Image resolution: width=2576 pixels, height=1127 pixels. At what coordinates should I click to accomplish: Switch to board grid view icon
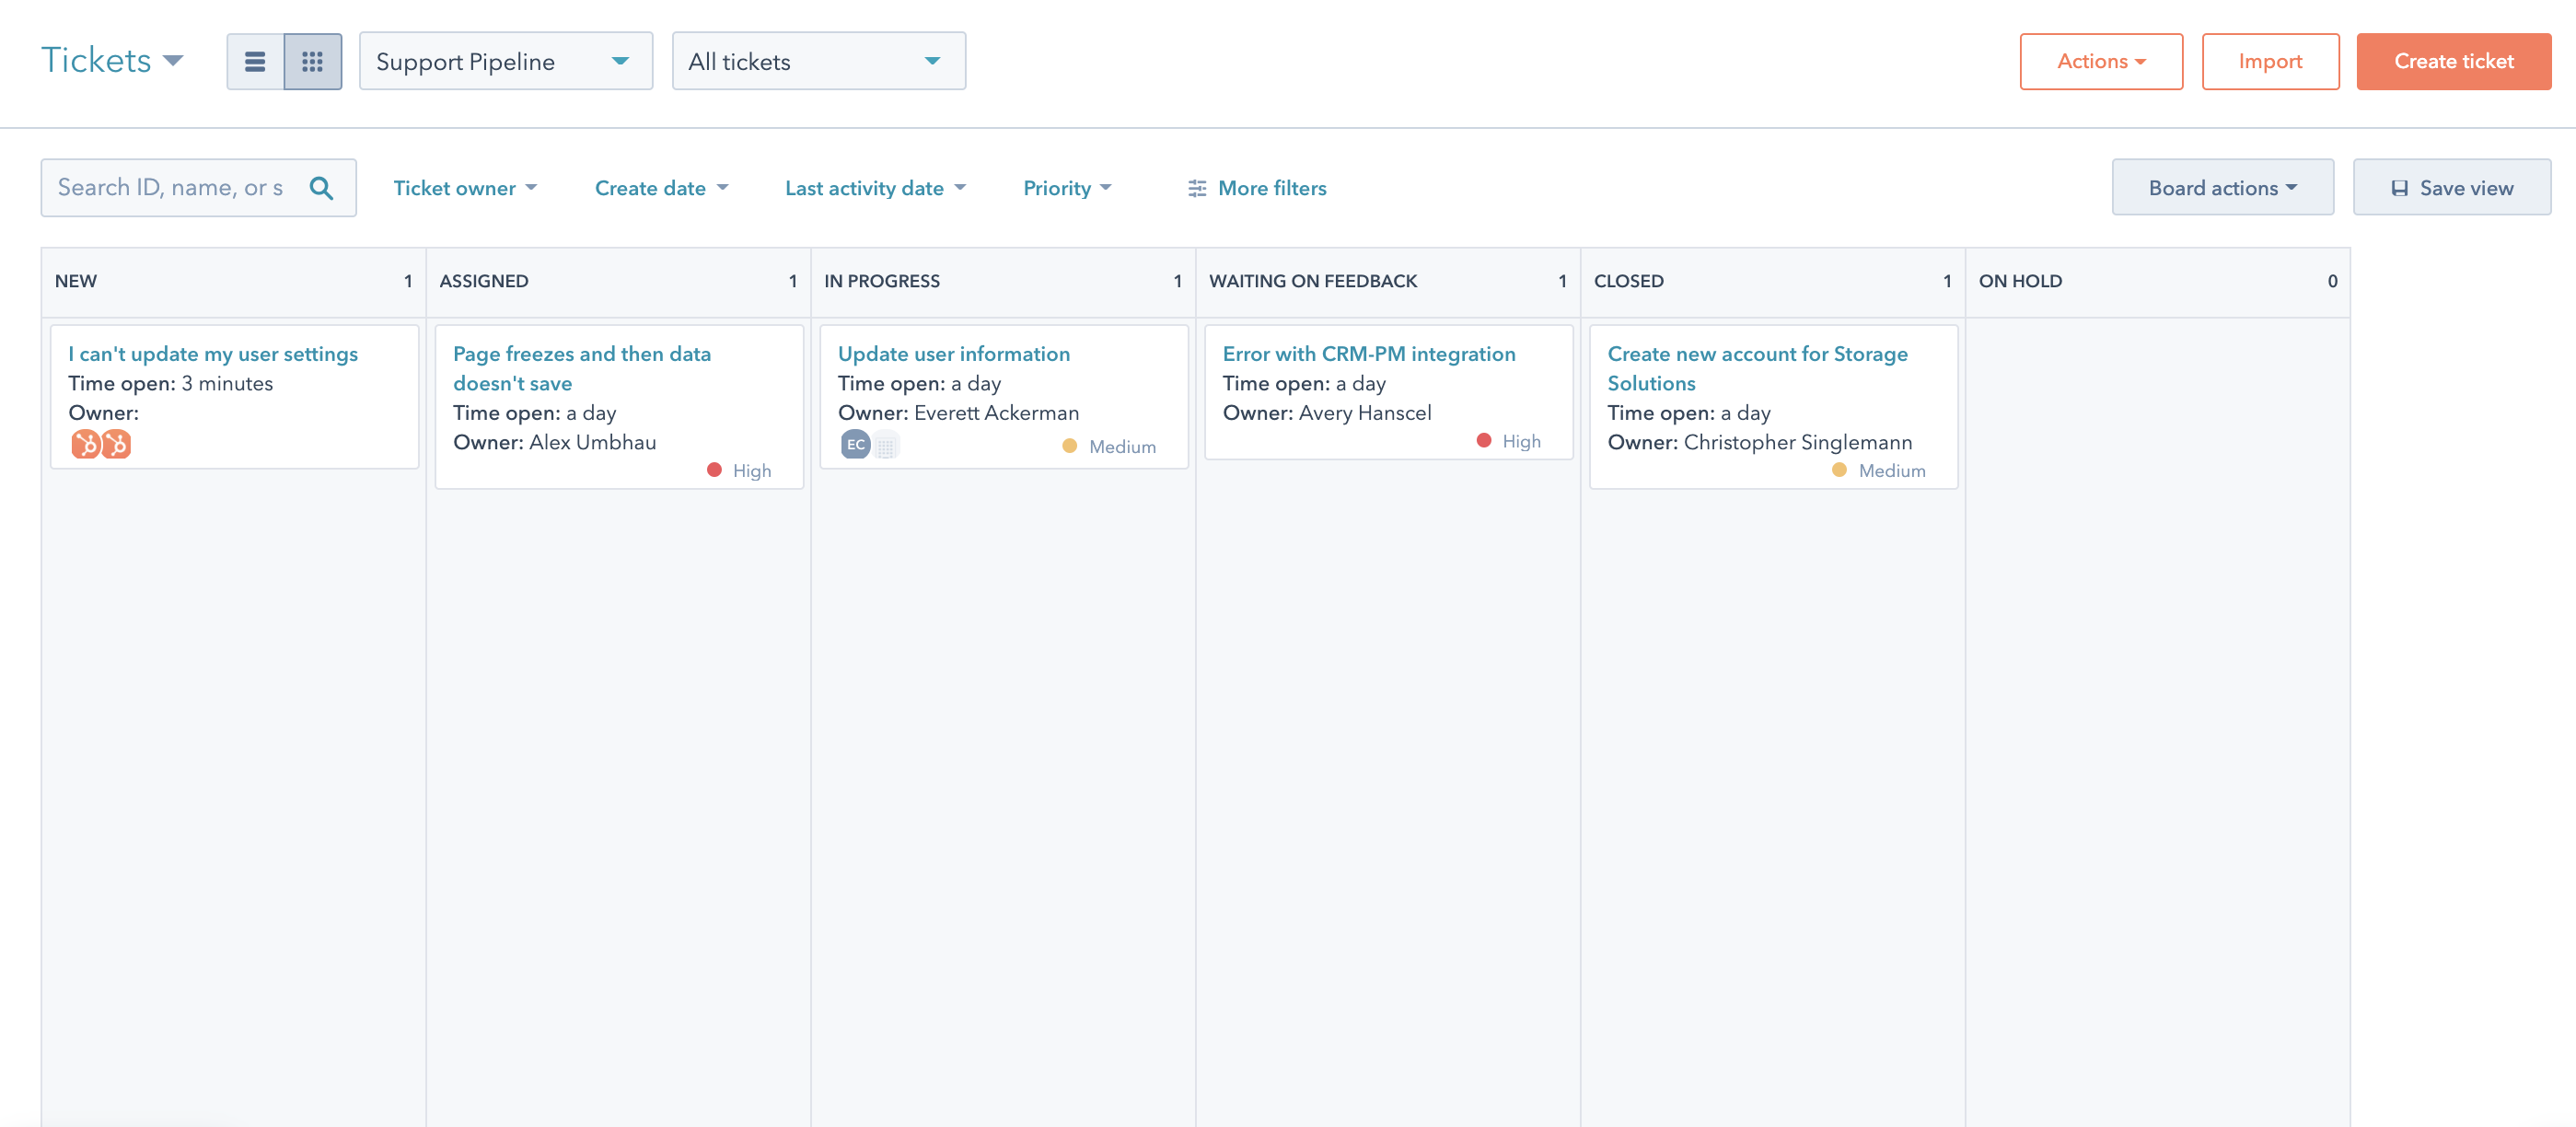click(x=312, y=62)
